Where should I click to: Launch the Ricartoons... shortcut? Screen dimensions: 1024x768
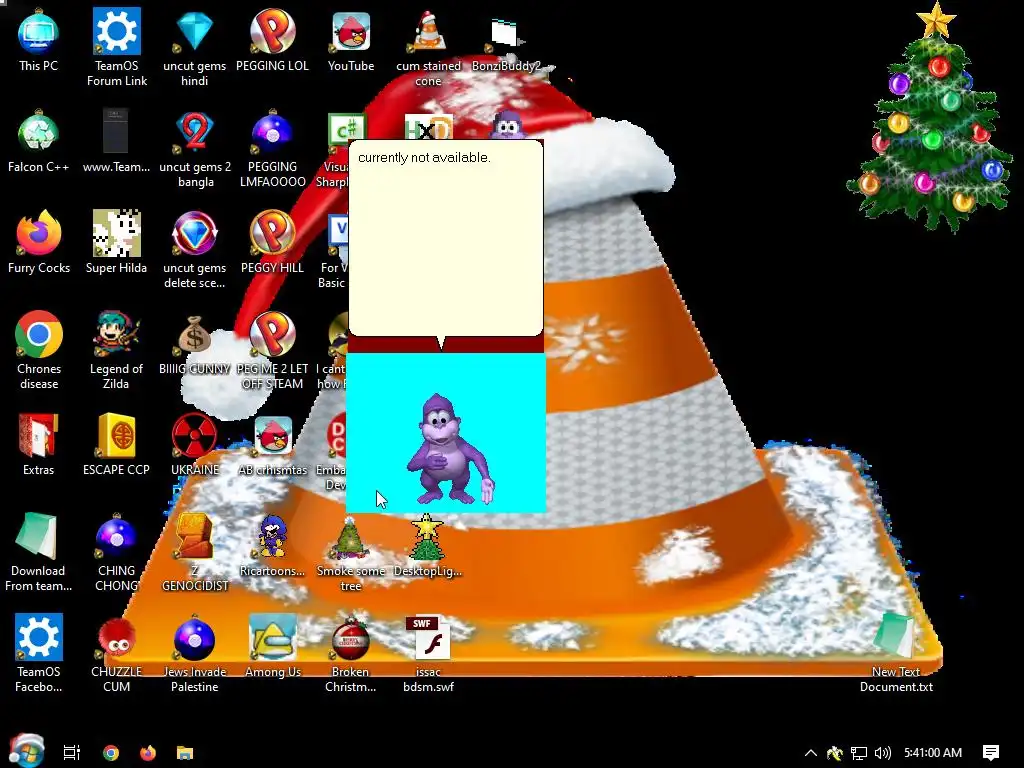[x=272, y=547]
